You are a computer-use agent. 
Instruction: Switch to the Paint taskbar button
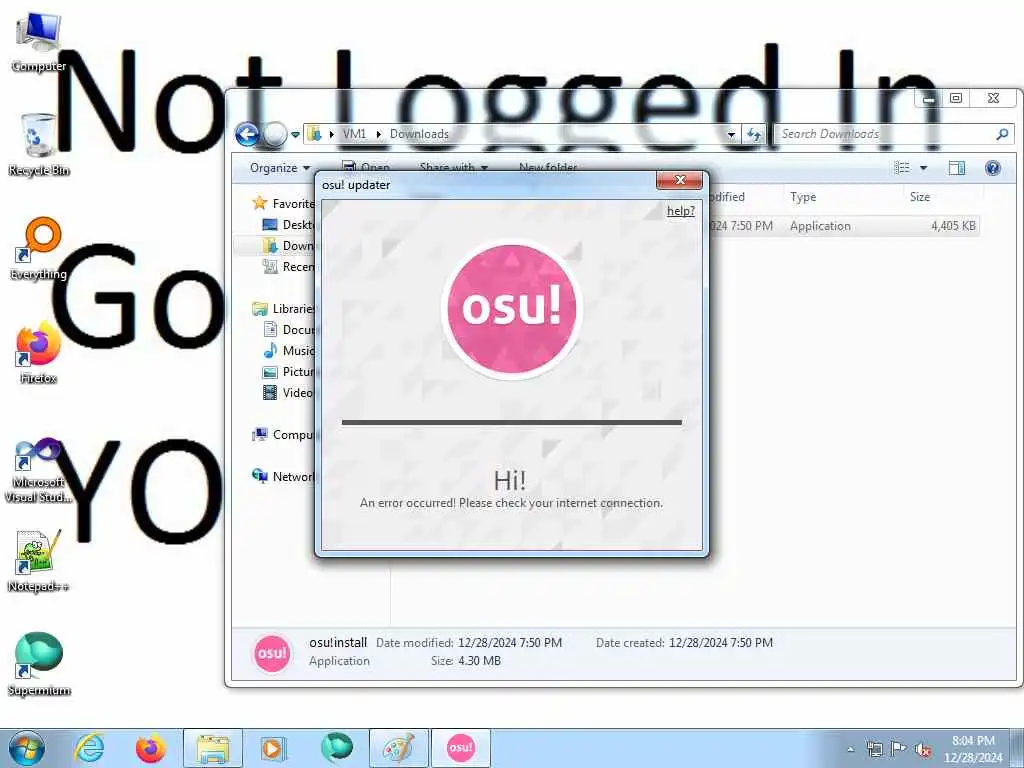(x=398, y=748)
